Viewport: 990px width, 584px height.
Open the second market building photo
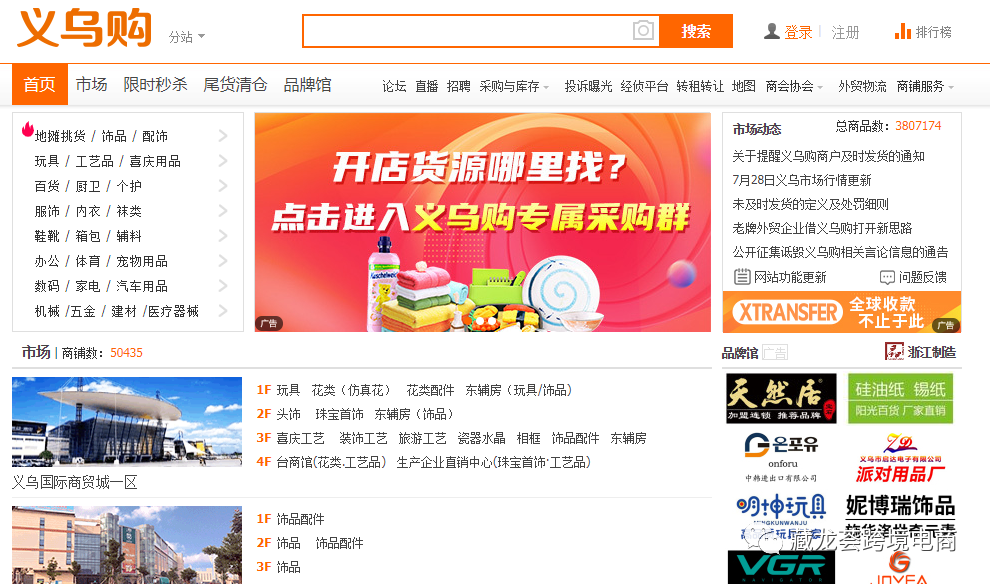(x=127, y=545)
